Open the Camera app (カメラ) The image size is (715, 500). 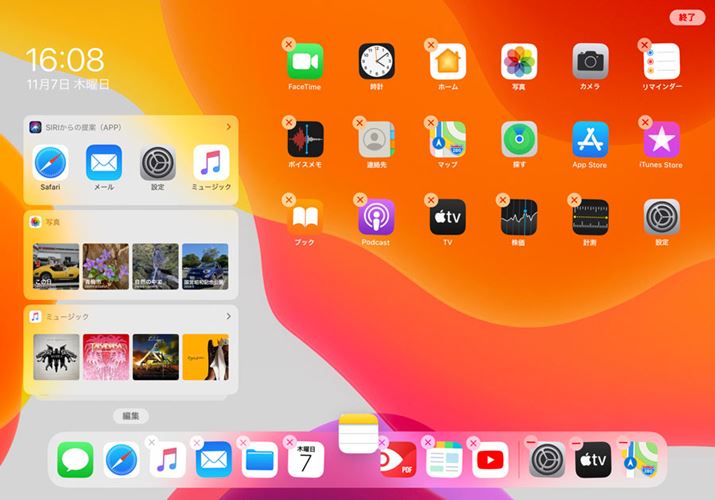[x=591, y=62]
